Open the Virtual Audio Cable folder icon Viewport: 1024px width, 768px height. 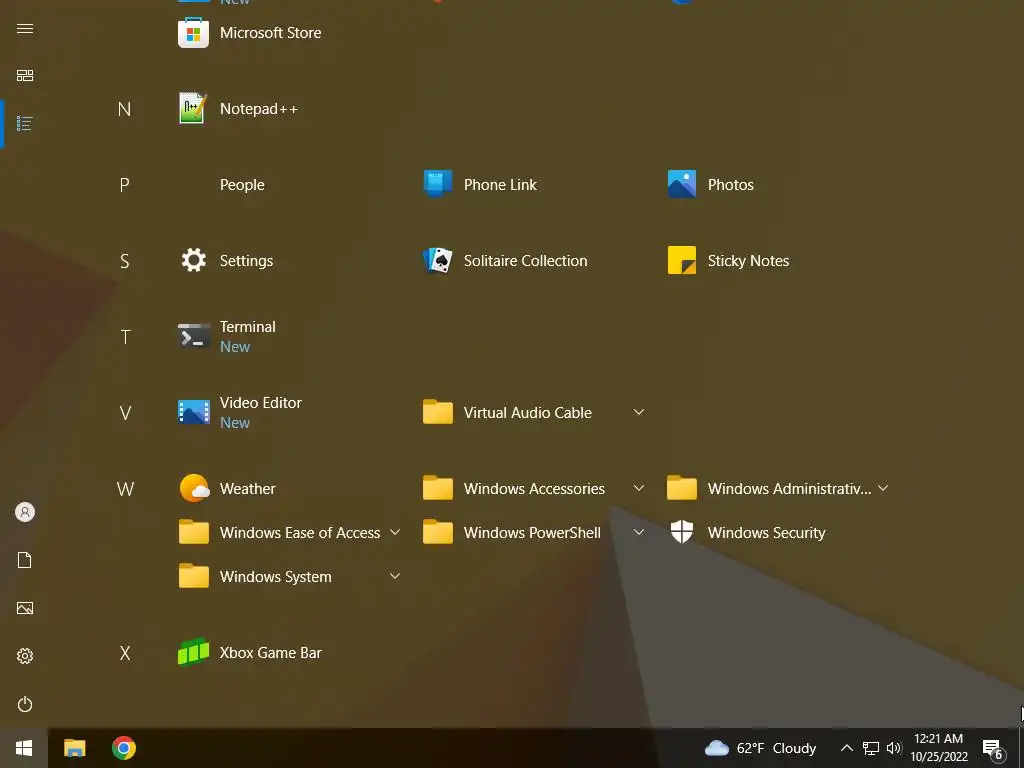tap(438, 412)
